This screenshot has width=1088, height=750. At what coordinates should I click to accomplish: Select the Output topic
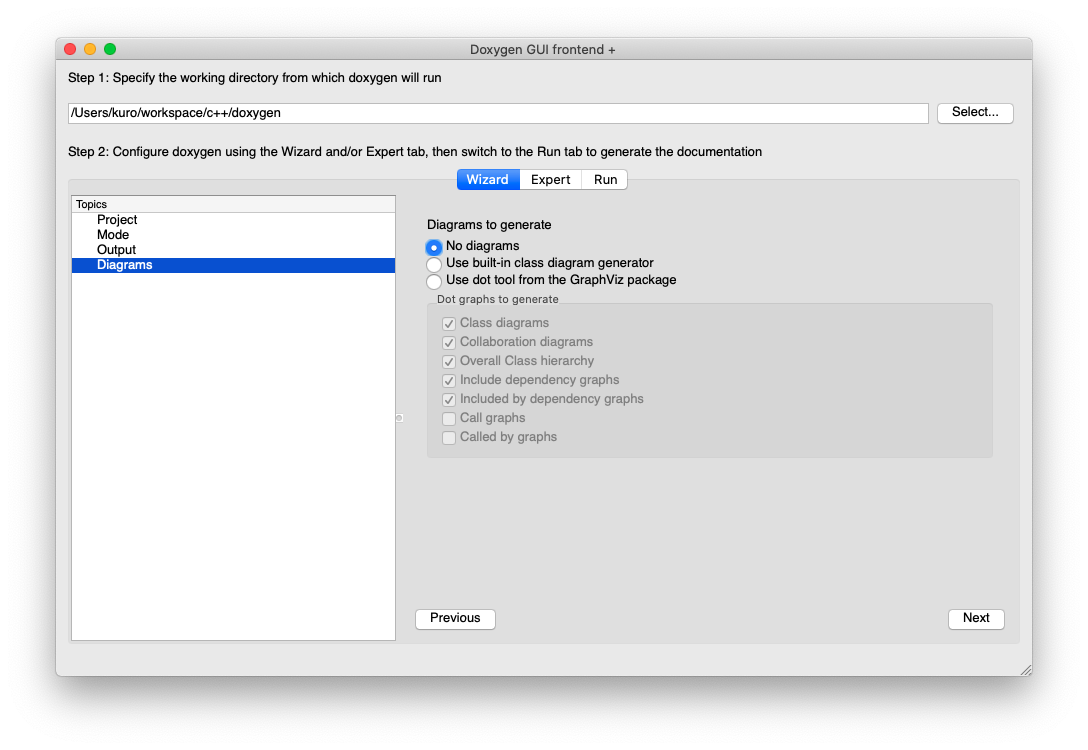click(233, 250)
